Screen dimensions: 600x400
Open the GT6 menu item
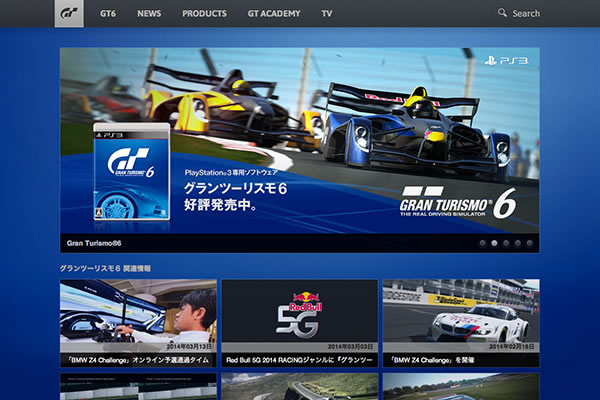coord(108,13)
